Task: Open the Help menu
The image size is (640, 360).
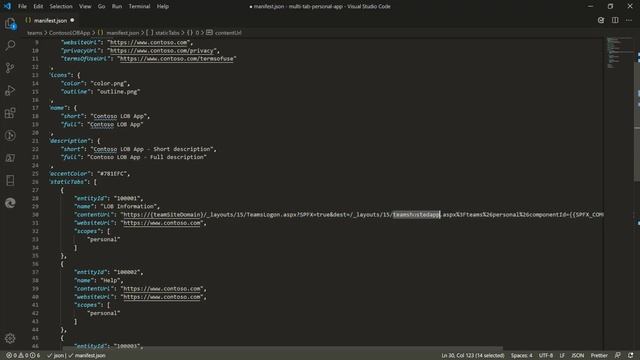Action: [x=162, y=7]
